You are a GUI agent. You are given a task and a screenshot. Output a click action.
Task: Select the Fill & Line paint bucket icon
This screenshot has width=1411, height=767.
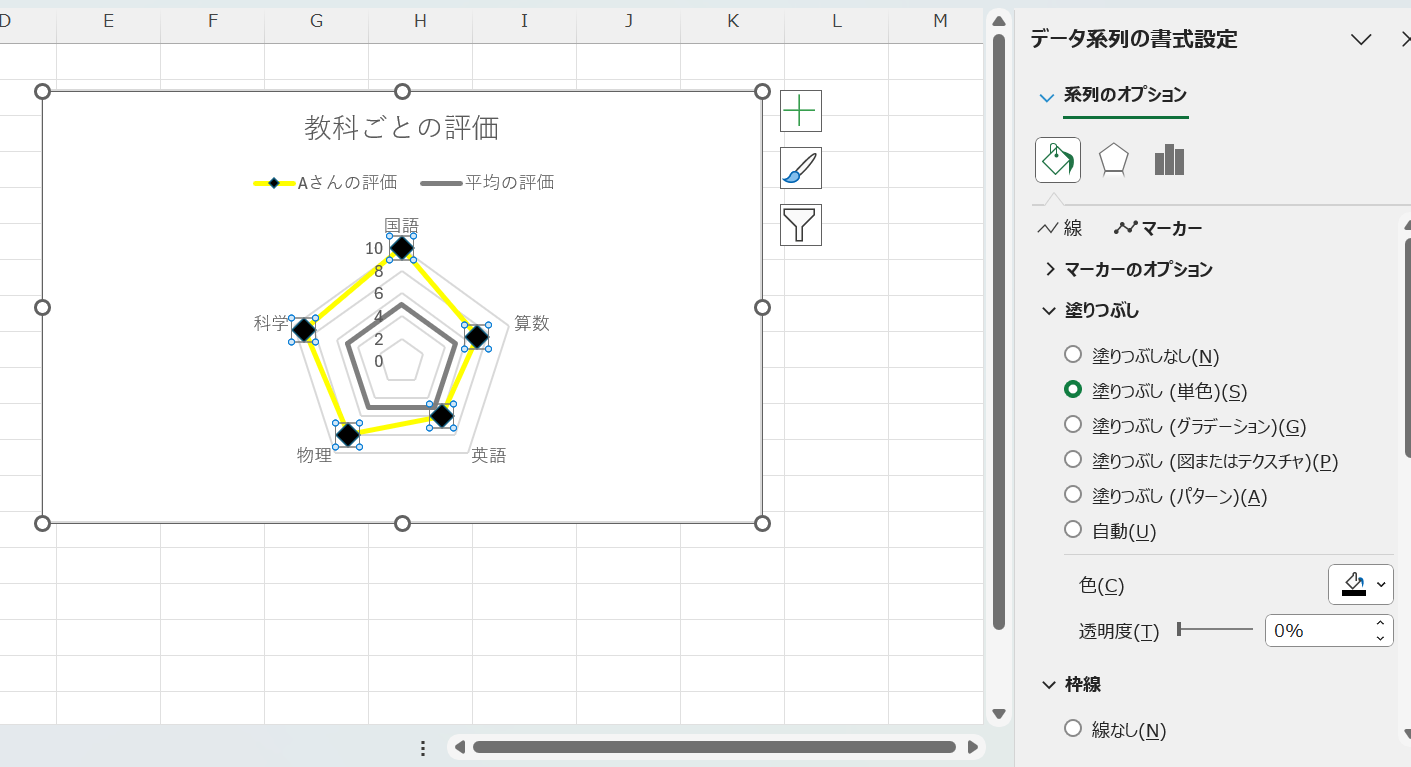tap(1057, 159)
